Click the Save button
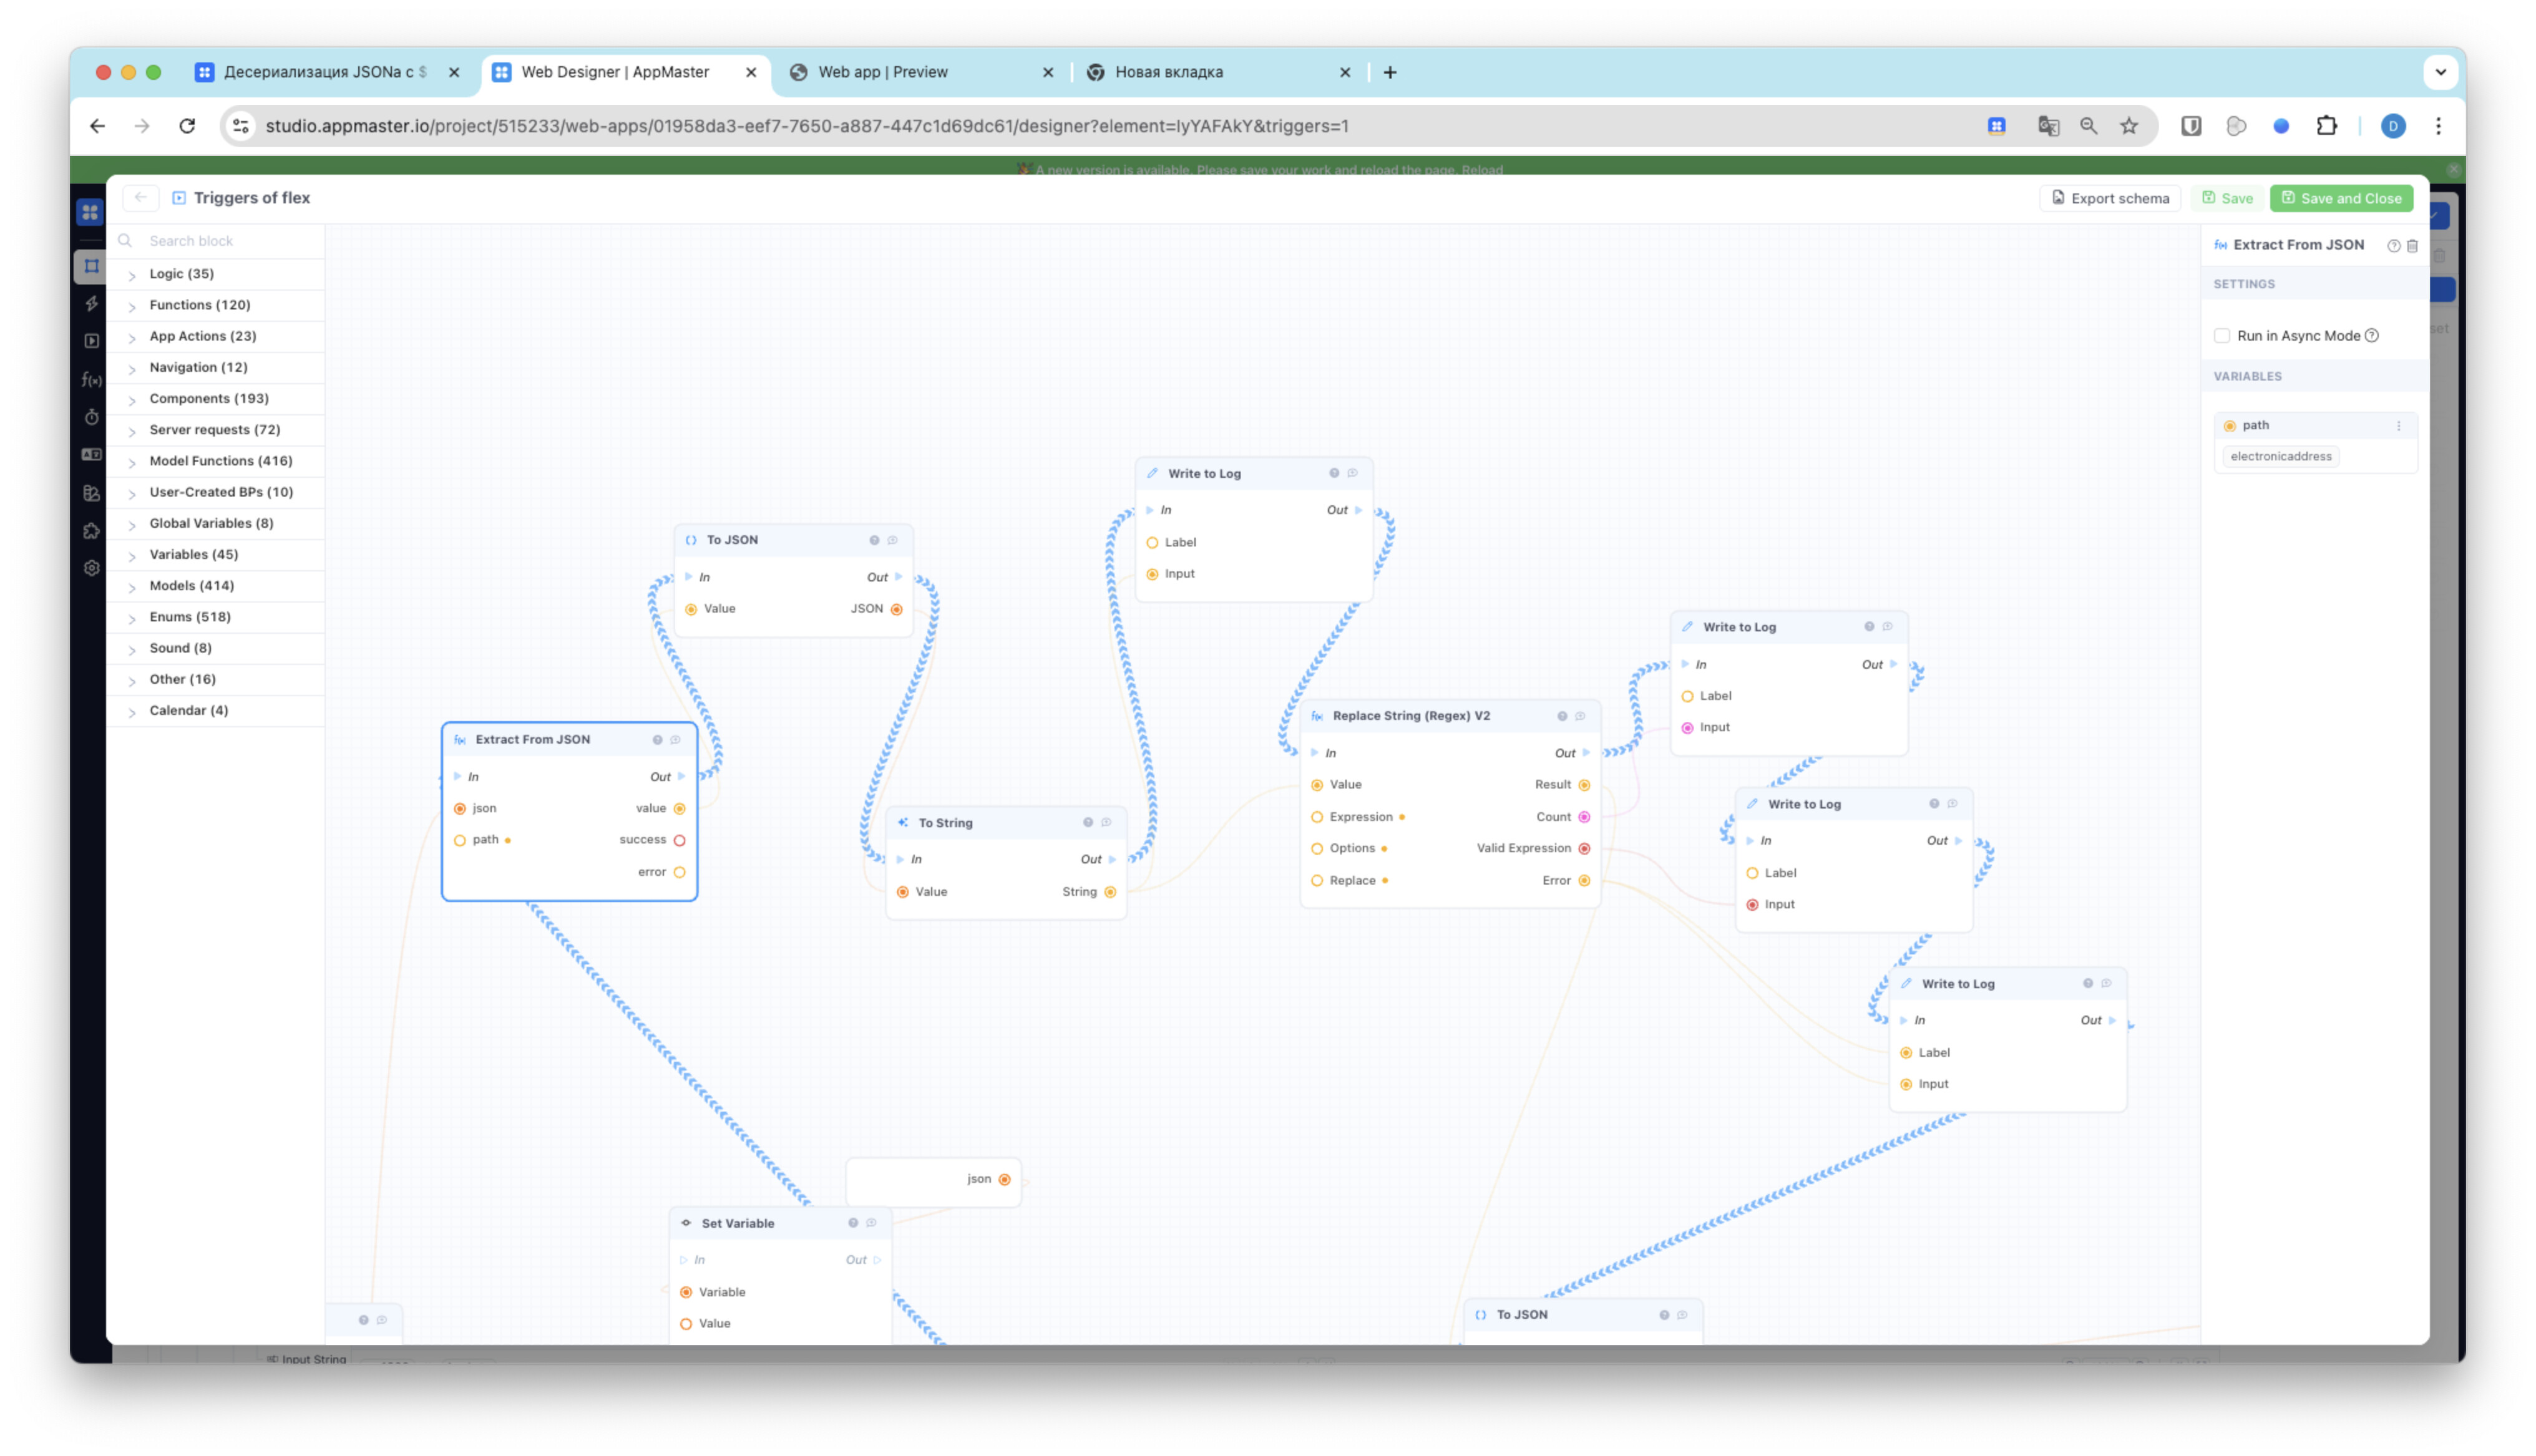2536x1456 pixels. click(x=2227, y=198)
